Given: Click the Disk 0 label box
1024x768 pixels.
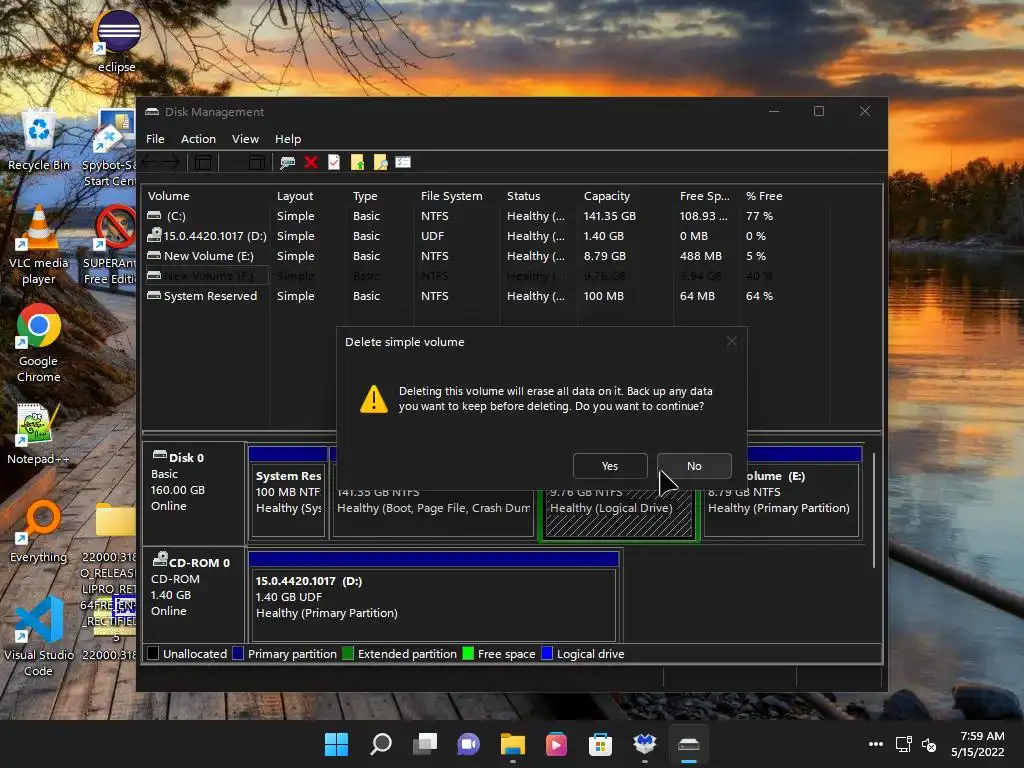Looking at the screenshot, I should 194,492.
